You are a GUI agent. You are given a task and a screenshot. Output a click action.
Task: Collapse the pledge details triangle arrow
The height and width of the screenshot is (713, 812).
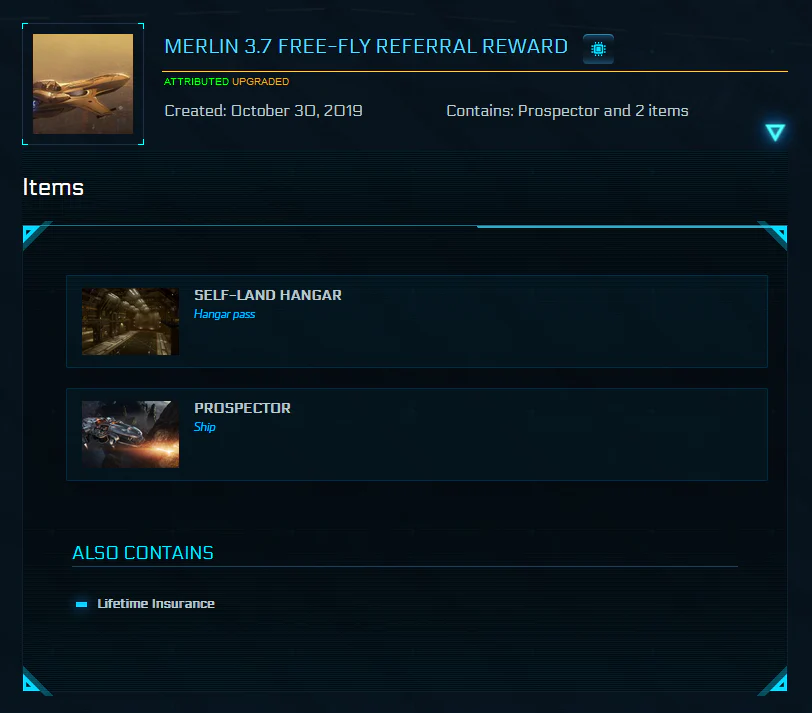coord(775,132)
